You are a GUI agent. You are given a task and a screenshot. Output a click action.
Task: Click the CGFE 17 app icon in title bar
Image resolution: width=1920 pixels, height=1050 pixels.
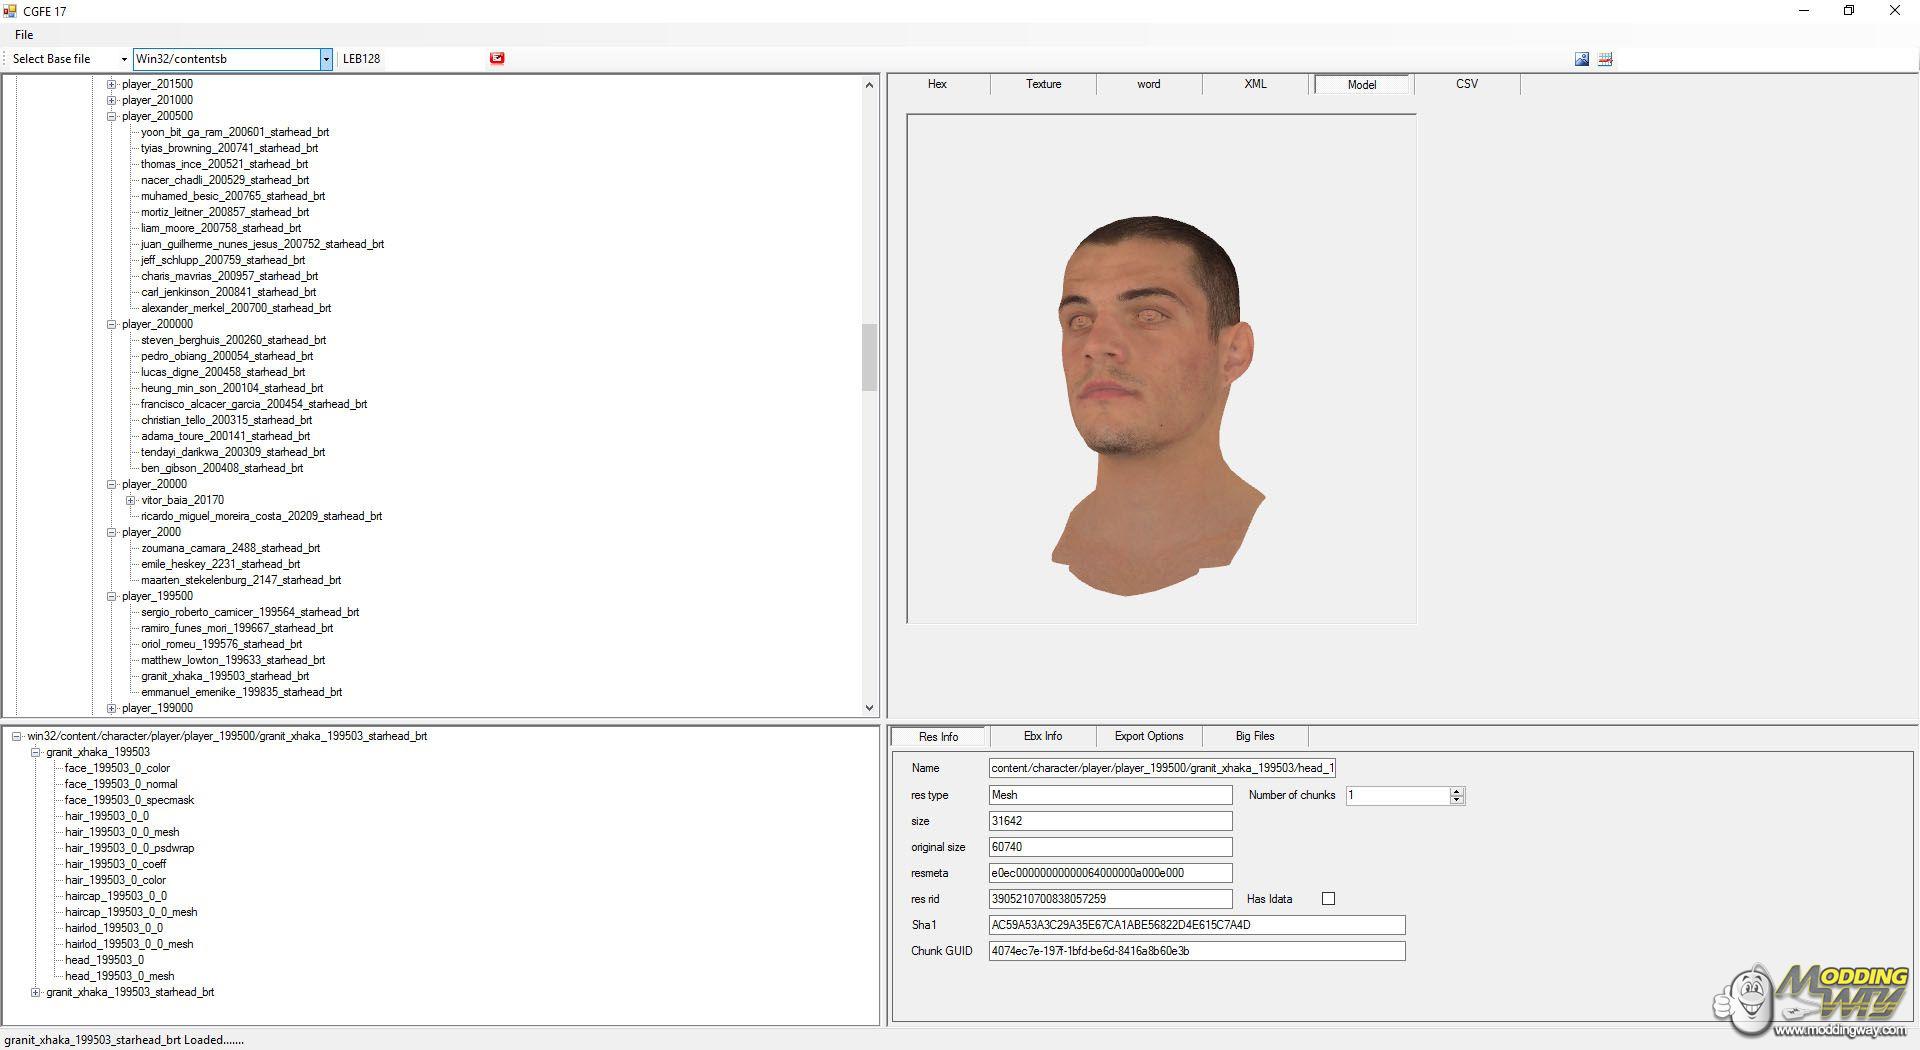pyautogui.click(x=10, y=11)
